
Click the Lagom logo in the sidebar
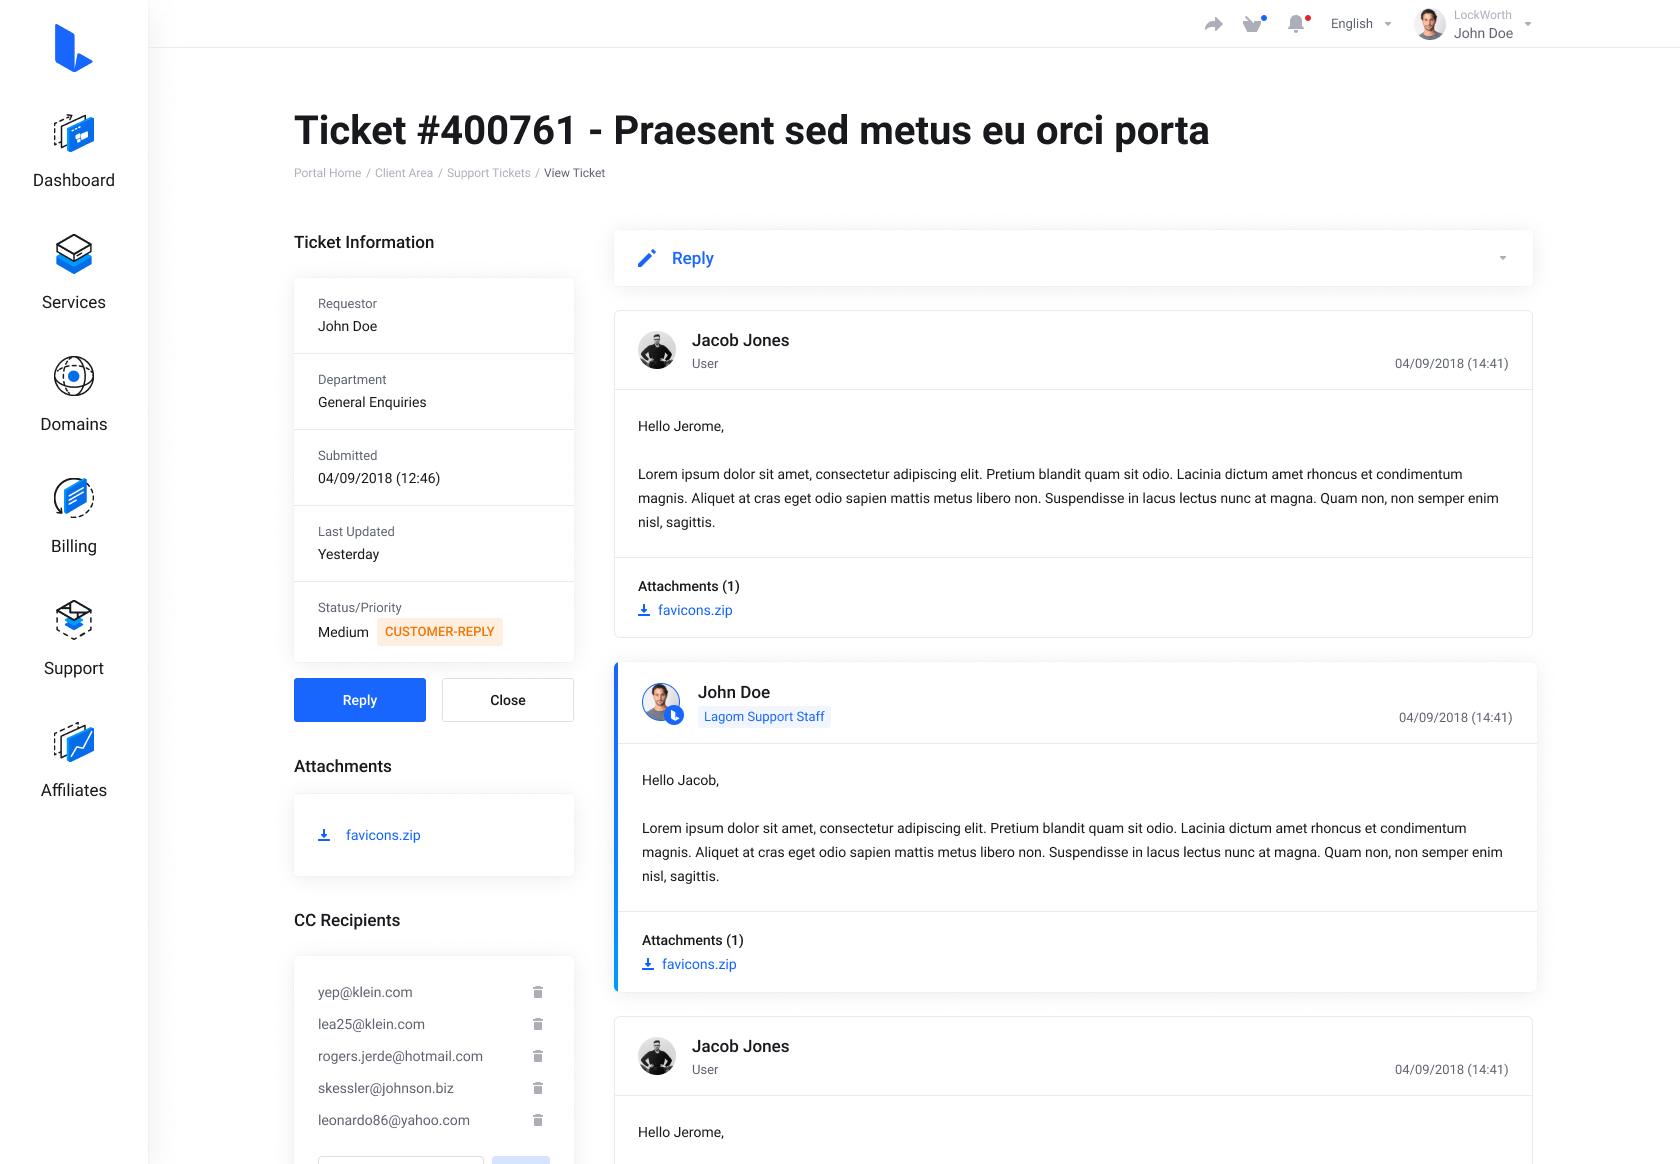(73, 48)
